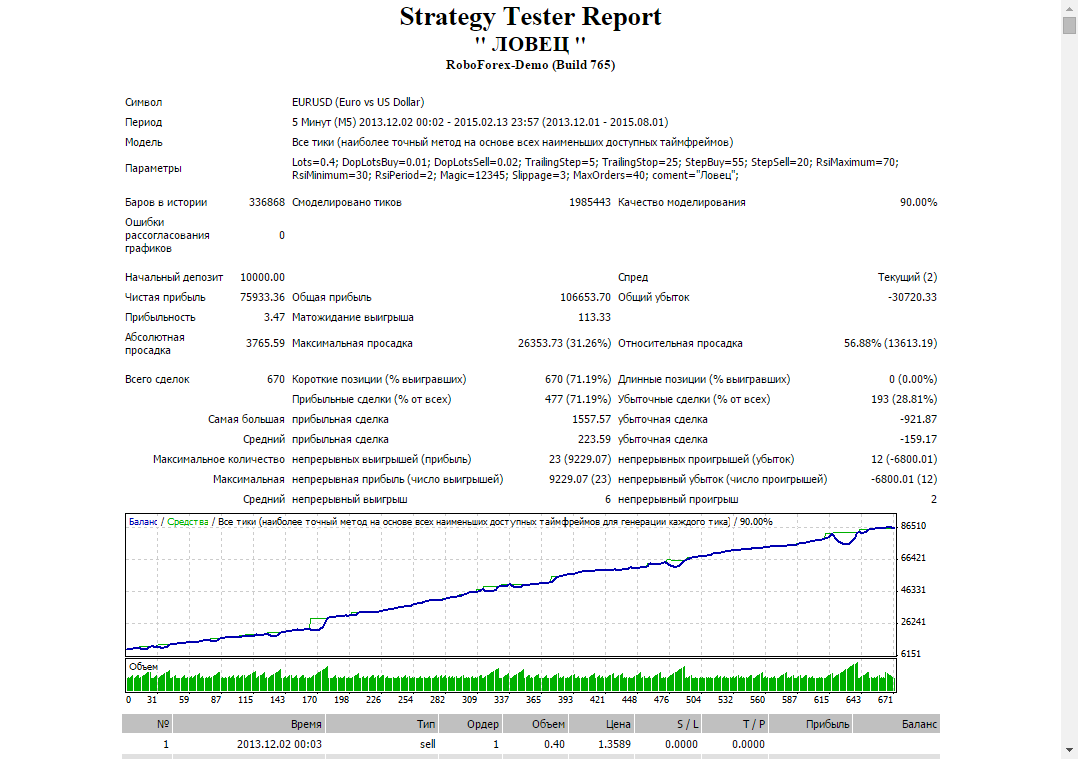Click long positions value 0 (0.00%)
The height and width of the screenshot is (759, 1078).
913,379
